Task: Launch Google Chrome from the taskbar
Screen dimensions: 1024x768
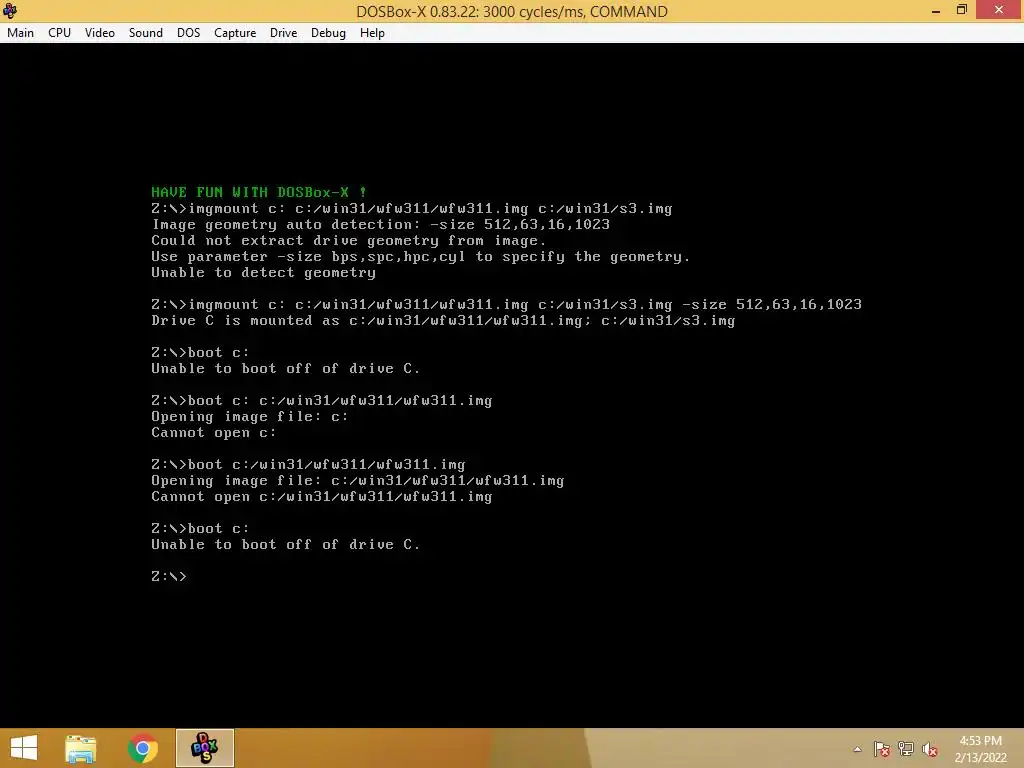Action: pos(142,748)
